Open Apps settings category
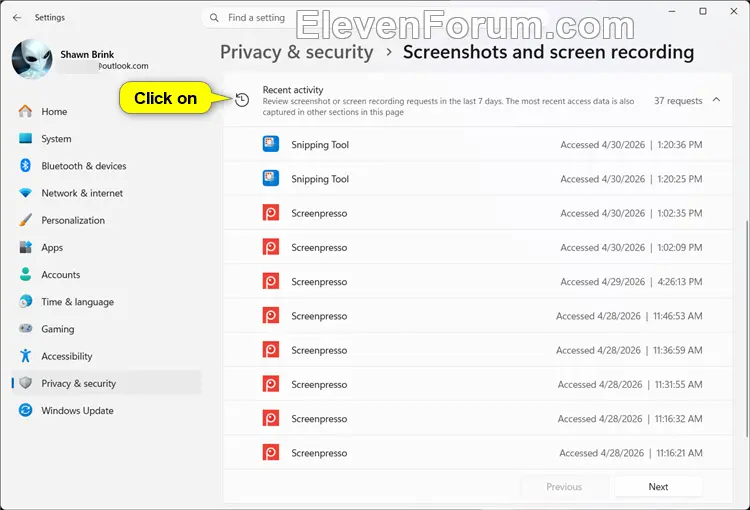This screenshot has width=750, height=510. click(106, 247)
